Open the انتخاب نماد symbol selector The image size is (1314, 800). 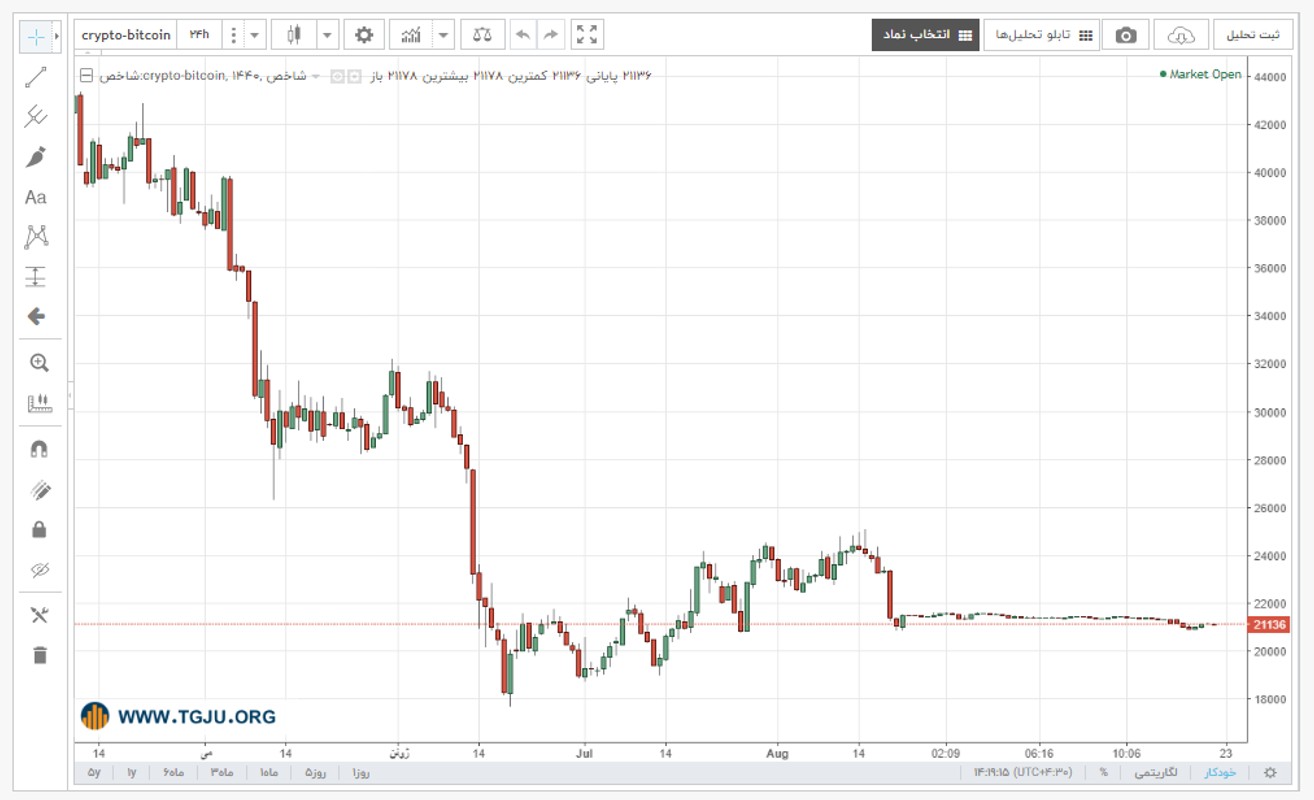pyautogui.click(x=925, y=35)
